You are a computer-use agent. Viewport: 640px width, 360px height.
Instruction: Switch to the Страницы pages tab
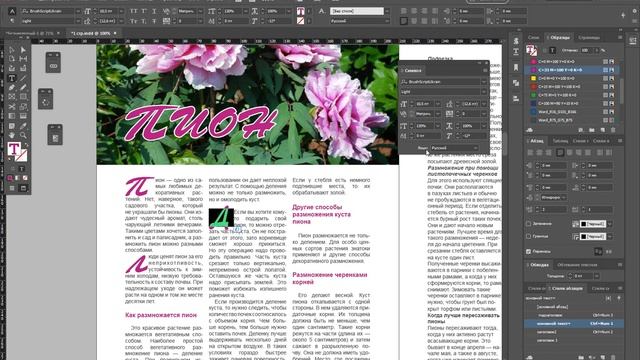[x=589, y=38]
